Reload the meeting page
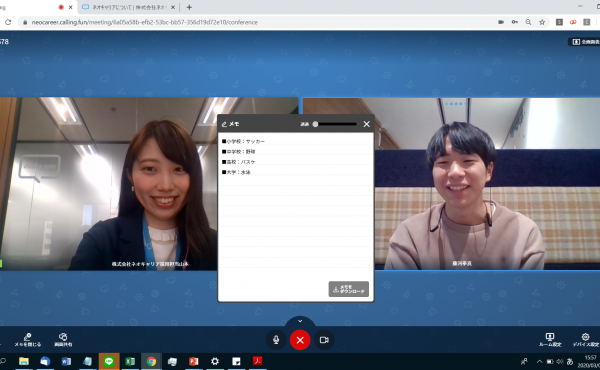 pyautogui.click(x=8, y=22)
